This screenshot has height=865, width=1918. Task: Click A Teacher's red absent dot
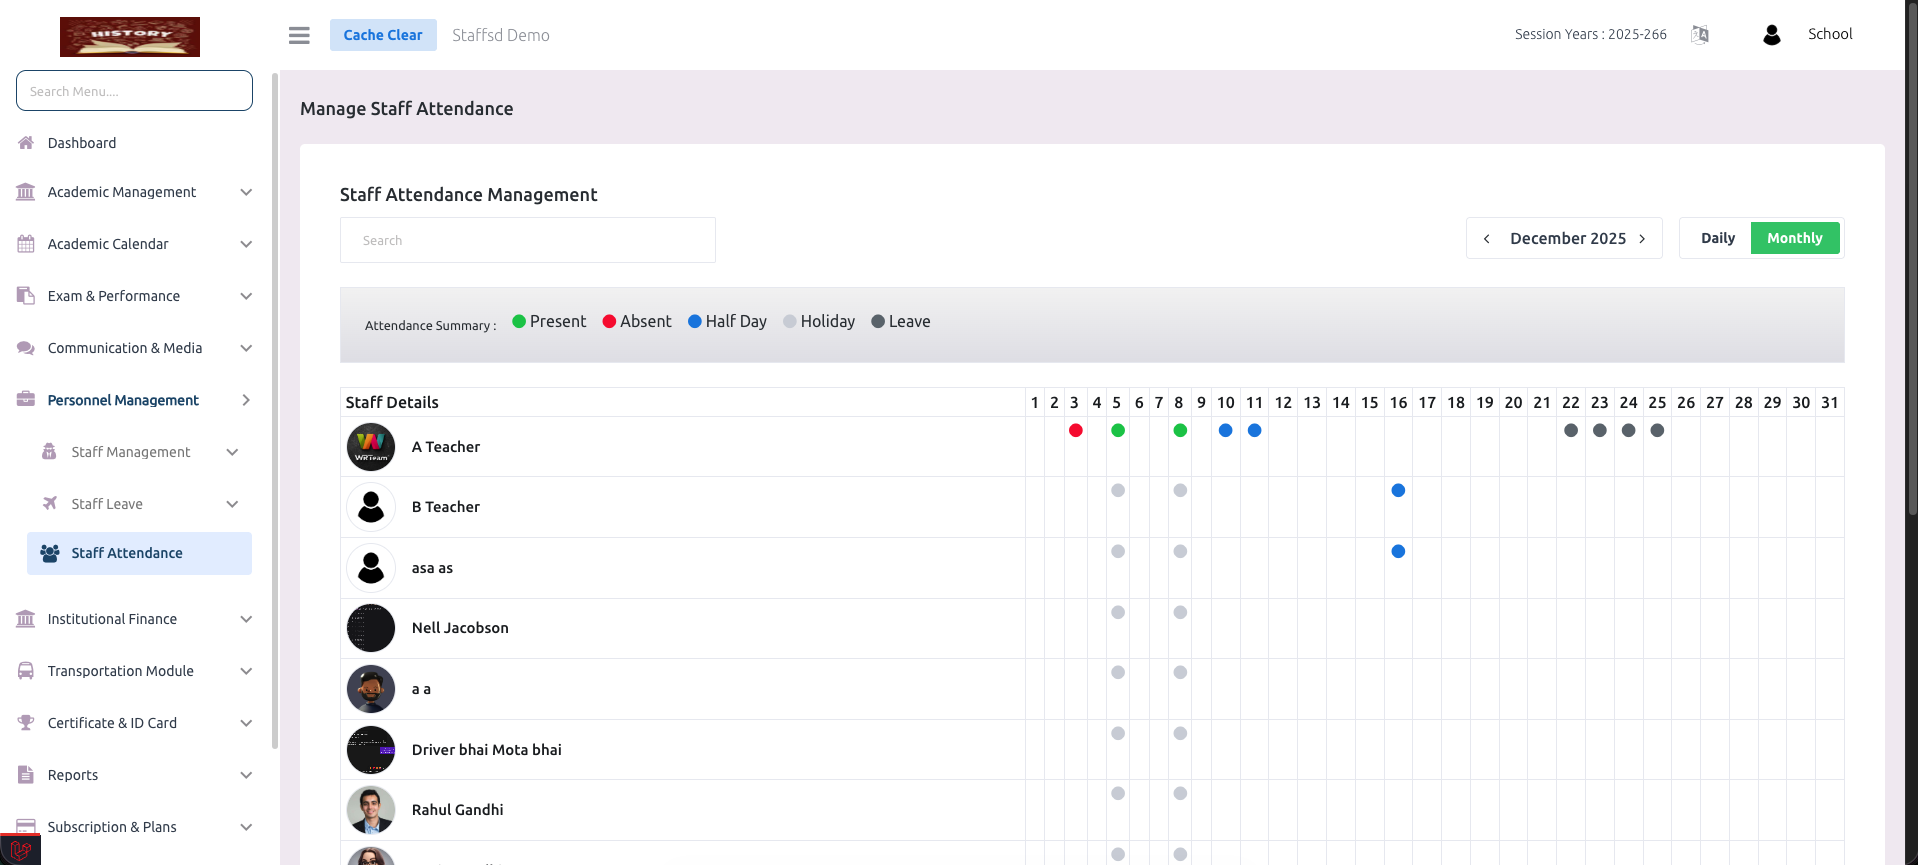tap(1075, 431)
